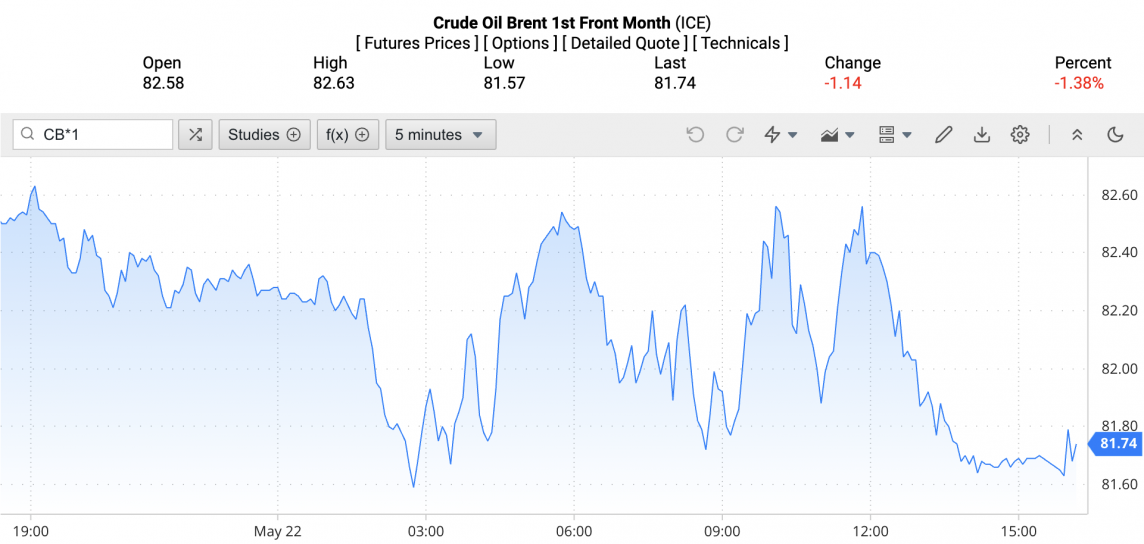Collapse the toolbar with double chevron
This screenshot has height=544, width=1144.
[1077, 135]
